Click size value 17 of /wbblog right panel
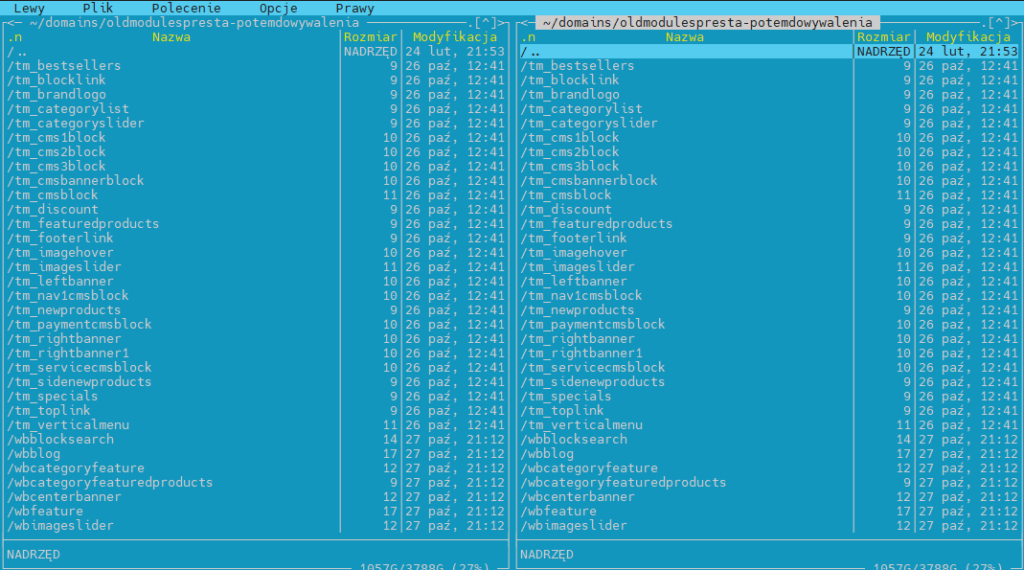Image resolution: width=1024 pixels, height=570 pixels. 903,454
